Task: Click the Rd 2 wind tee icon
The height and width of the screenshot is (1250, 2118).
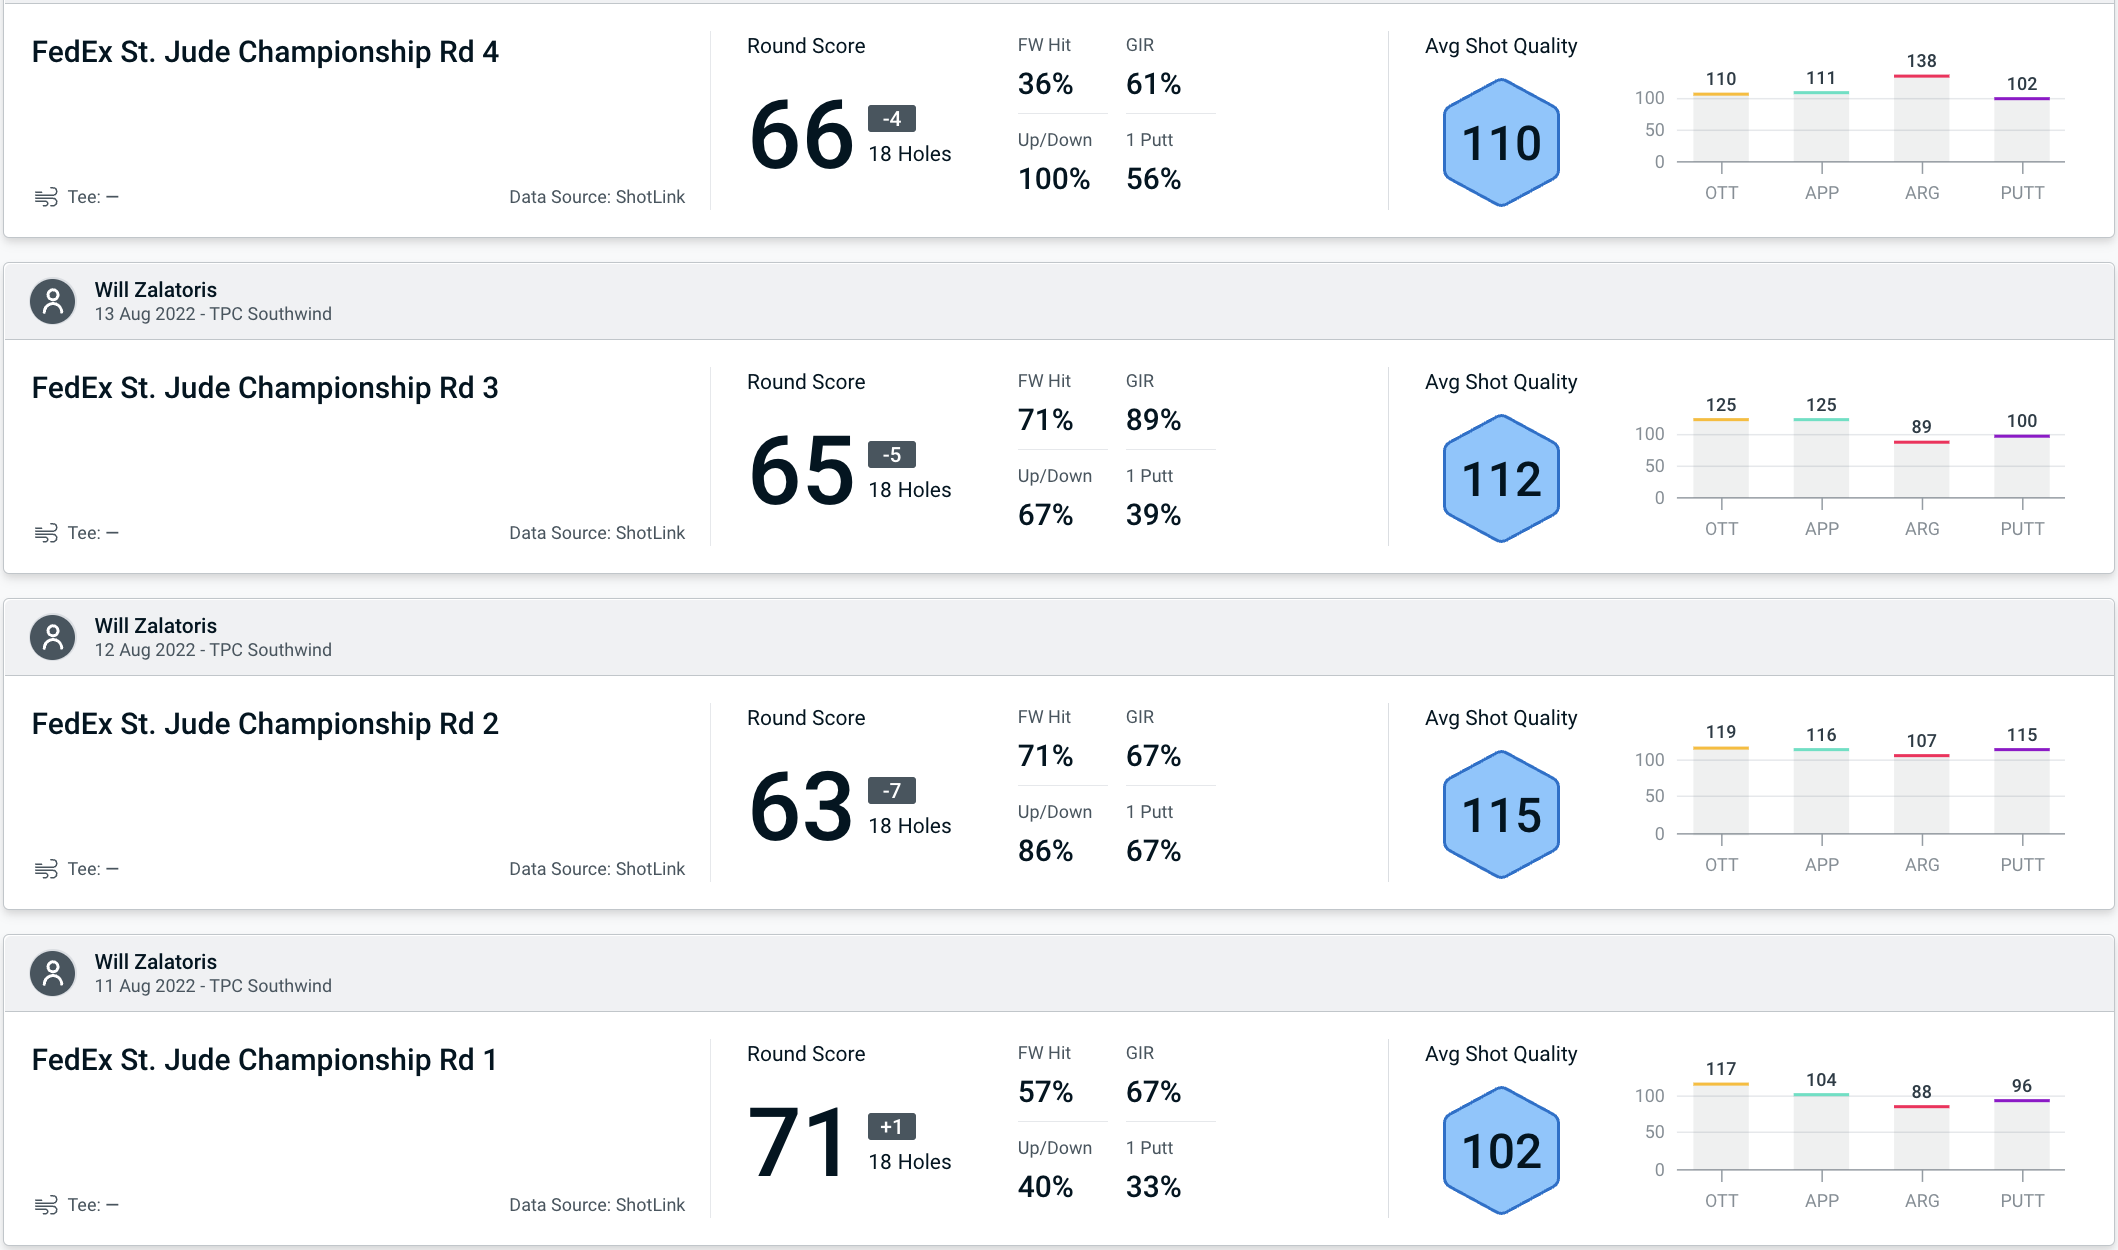Action: click(45, 869)
